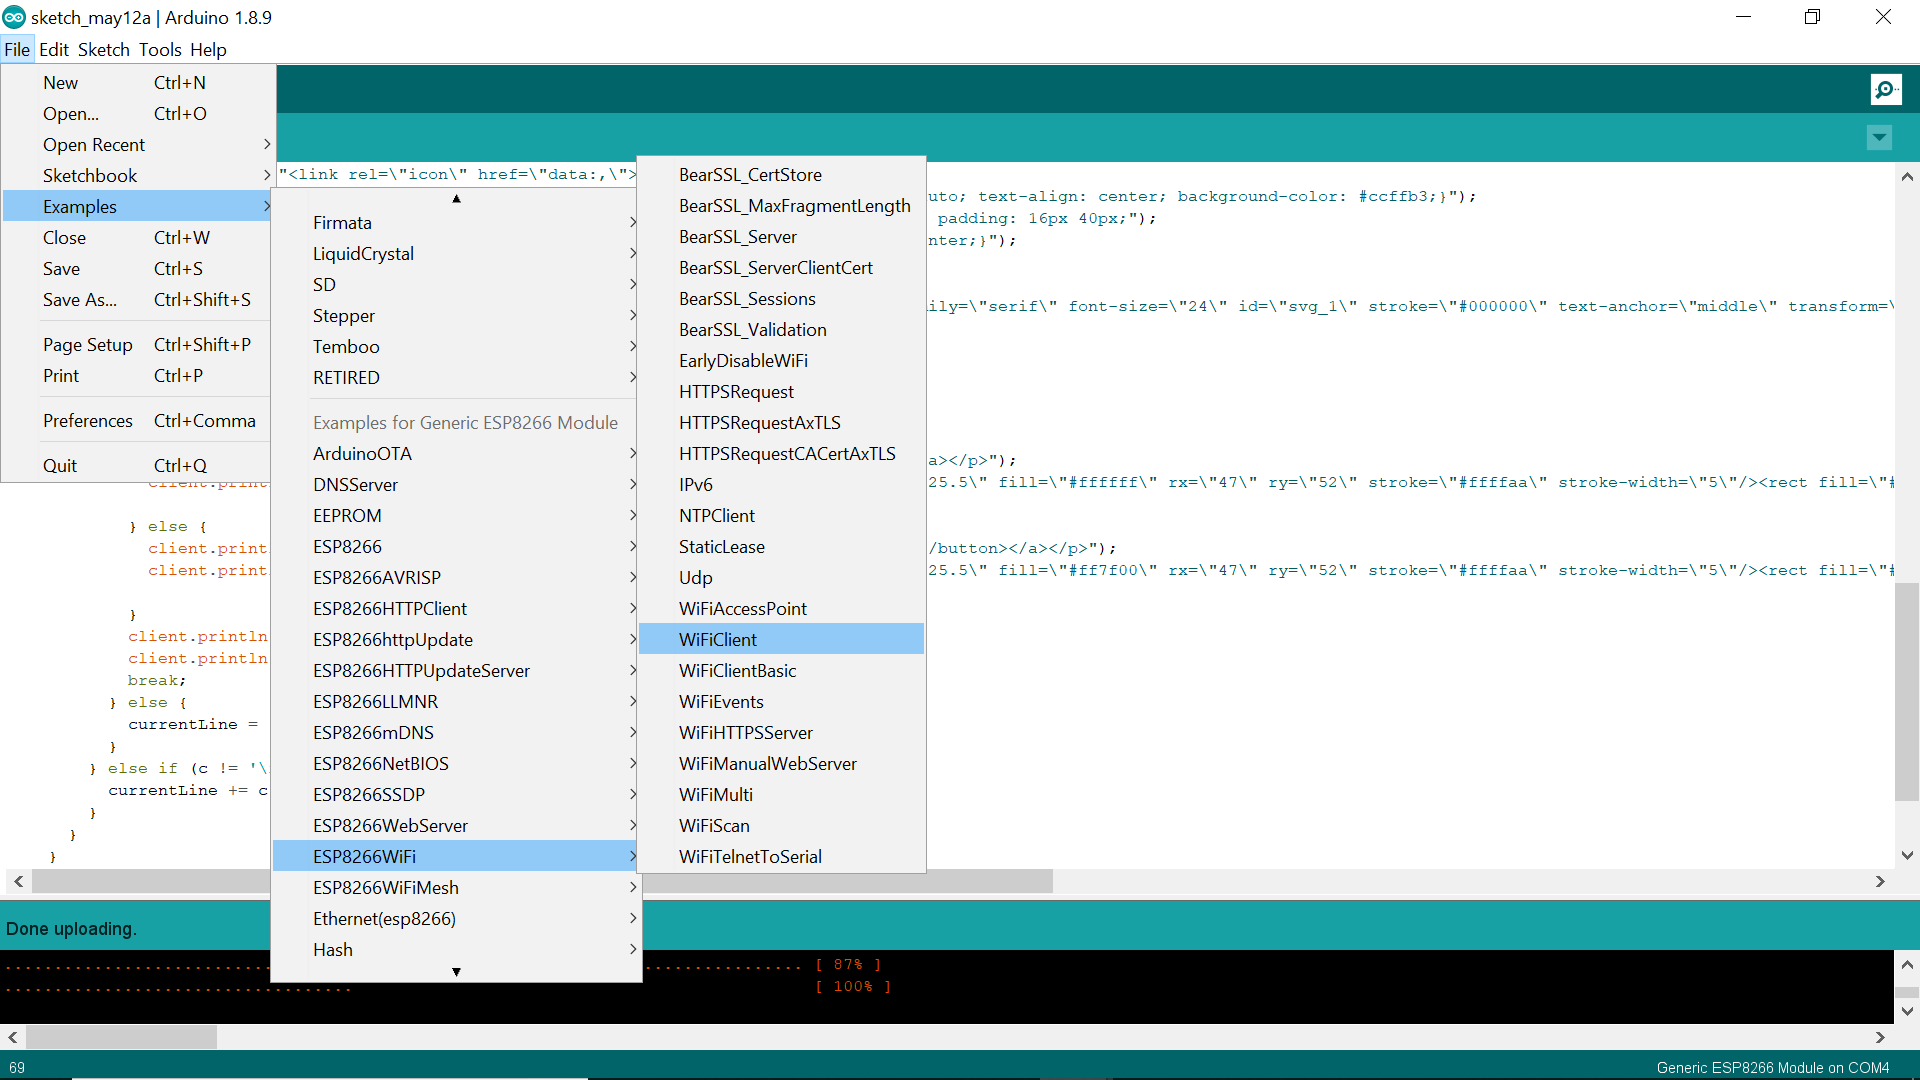Viewport: 1920px width, 1080px height.
Task: Click the editor vertical scrollbar thumb
Action: (1907, 690)
